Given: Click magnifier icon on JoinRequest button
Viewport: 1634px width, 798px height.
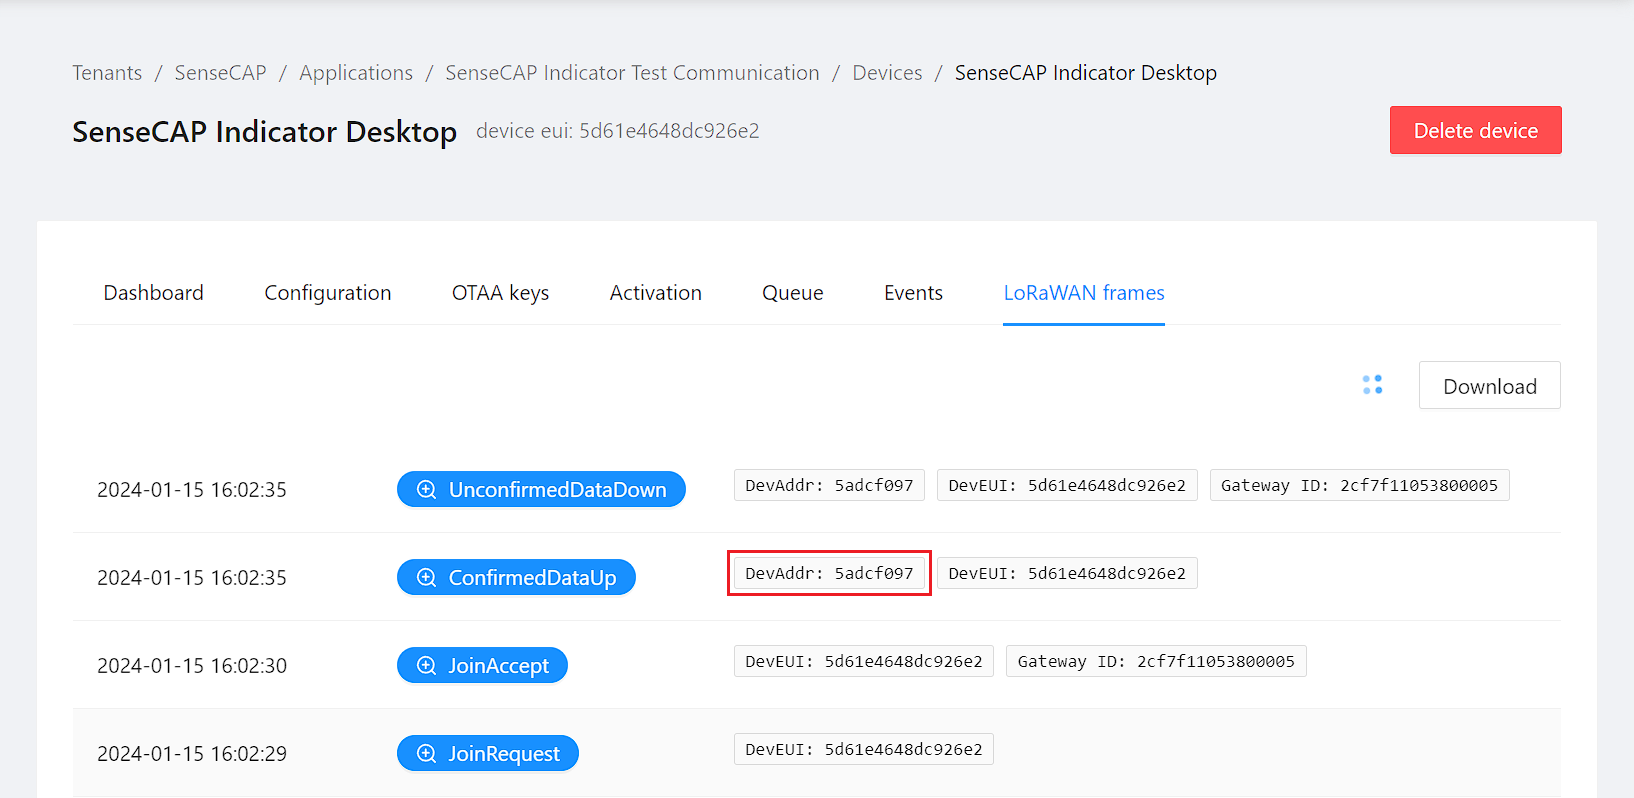Looking at the screenshot, I should click(x=426, y=754).
